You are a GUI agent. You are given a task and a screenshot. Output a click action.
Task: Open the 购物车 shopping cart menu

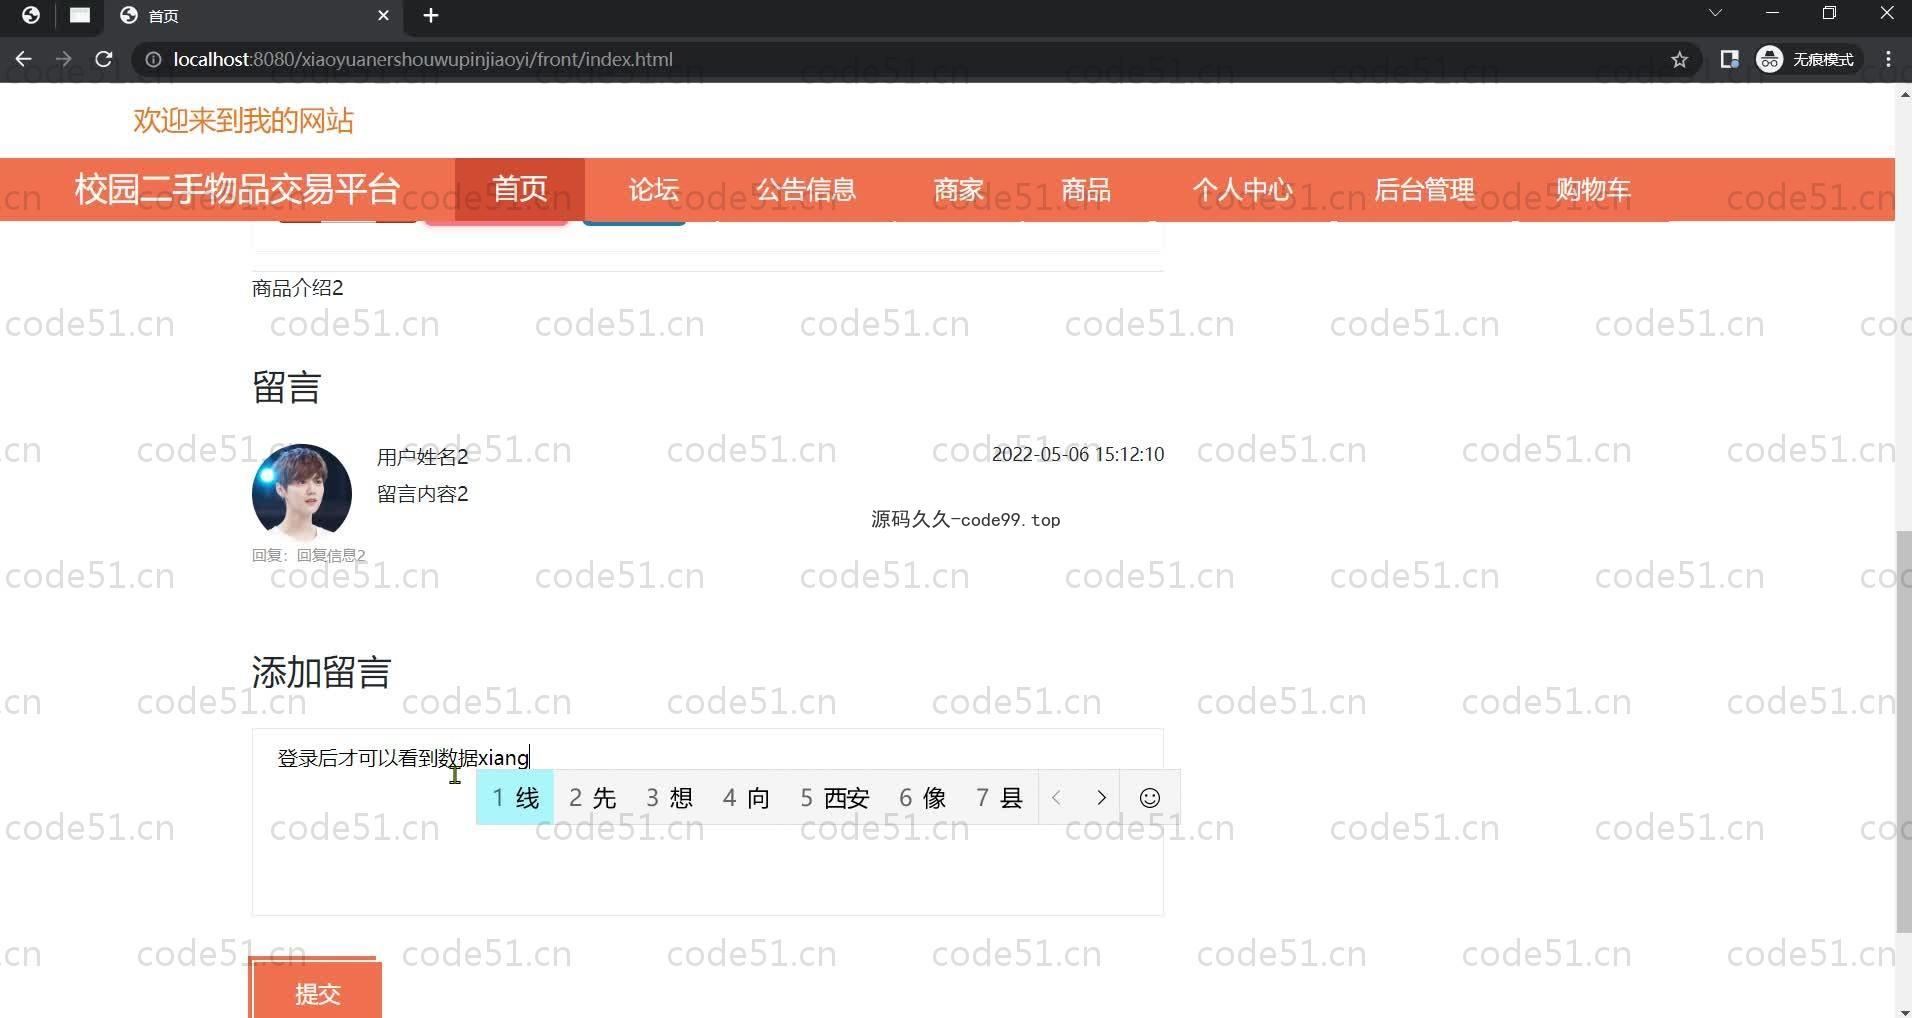click(x=1593, y=189)
